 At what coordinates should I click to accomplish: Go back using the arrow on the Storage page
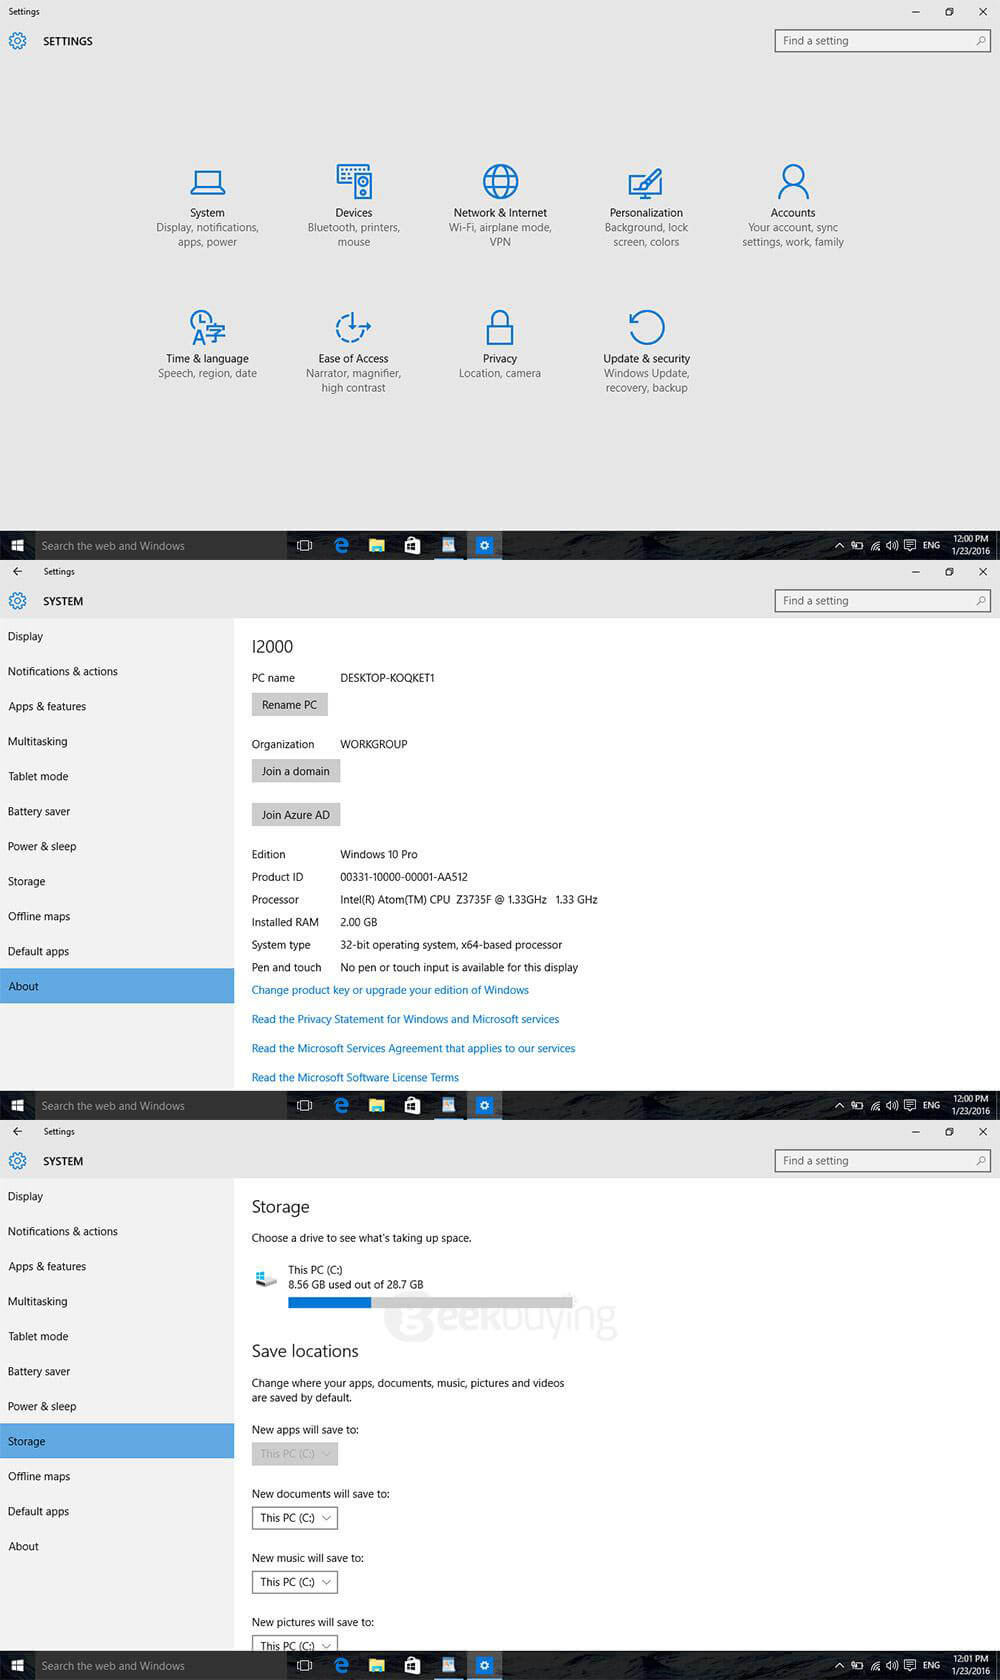point(17,1131)
